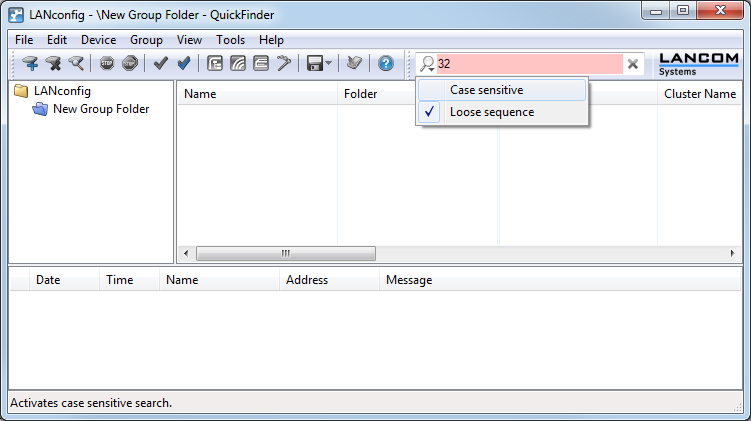
Task: Open the dropdown arrow beside the save disk icon
Action: pyautogui.click(x=329, y=64)
